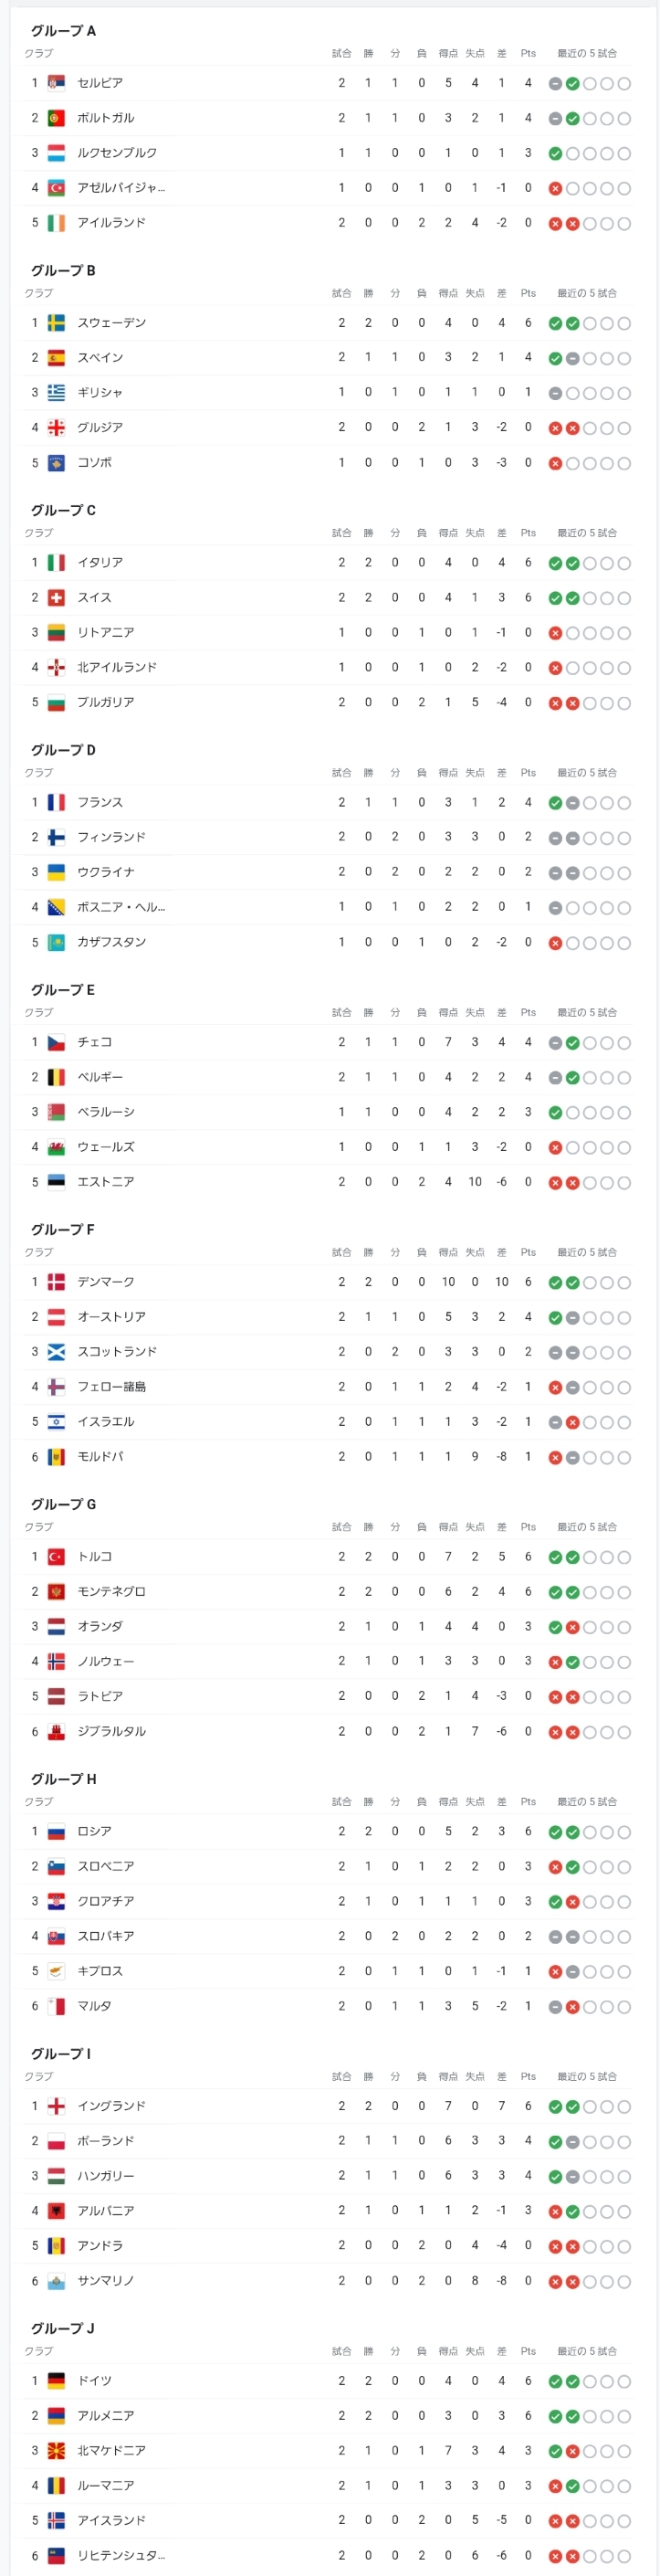This screenshot has width=660, height=2576.
Task: Click the Turkey flag in Group G
Action: pos(57,1557)
